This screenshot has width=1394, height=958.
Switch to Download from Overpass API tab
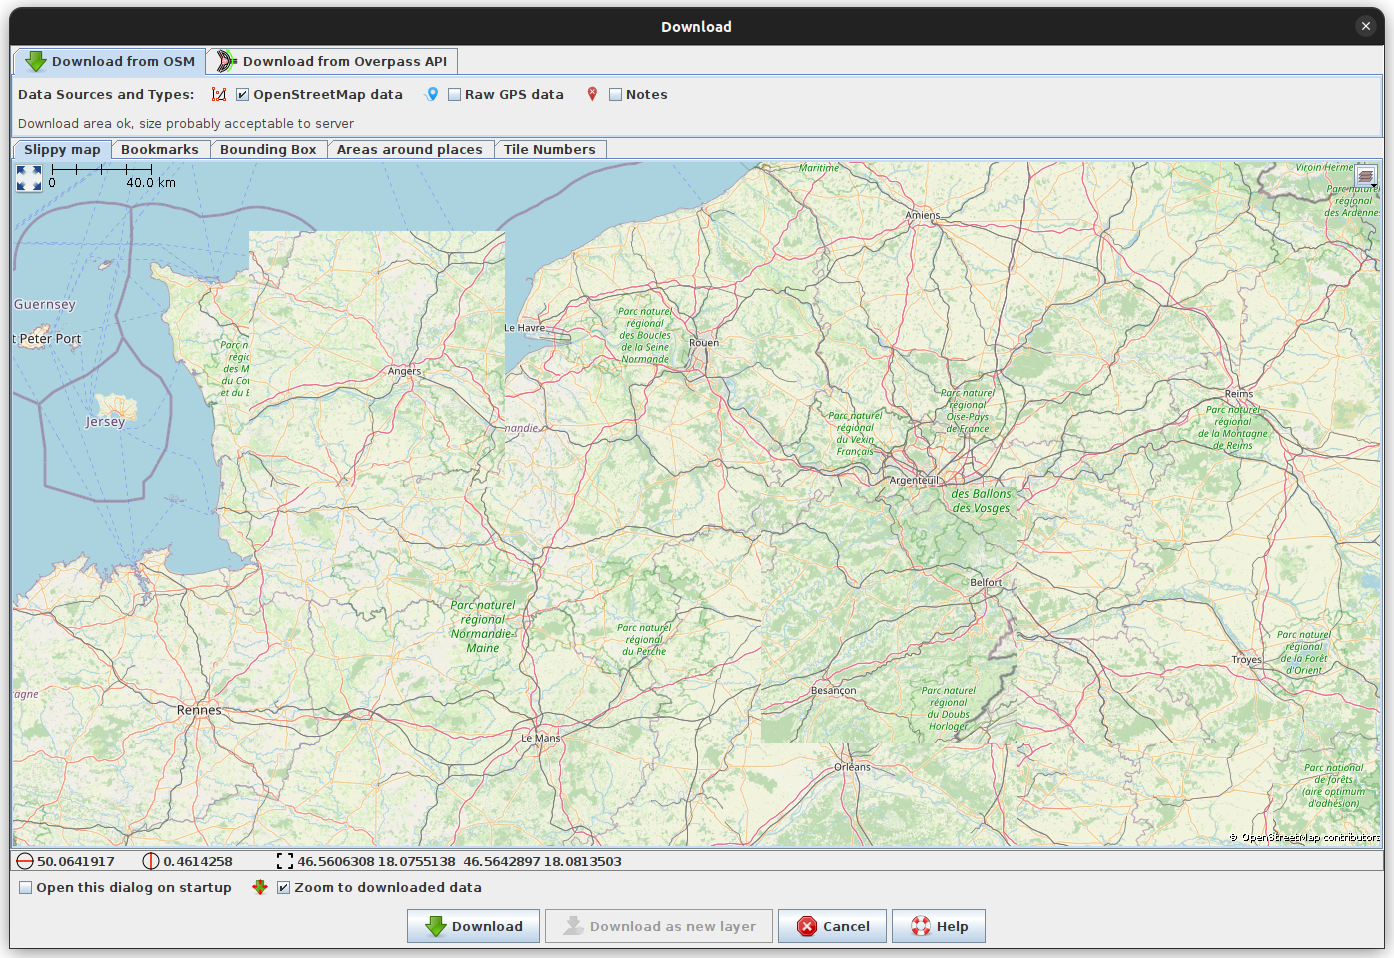pos(333,61)
